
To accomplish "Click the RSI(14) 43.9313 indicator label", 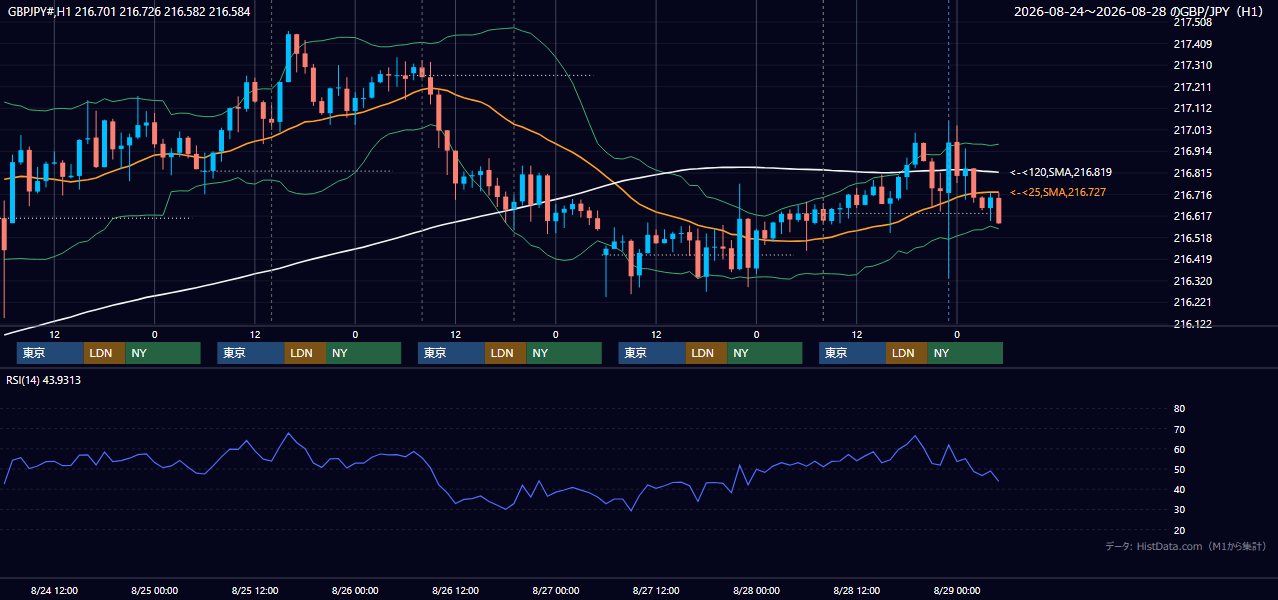I will (x=44, y=380).
